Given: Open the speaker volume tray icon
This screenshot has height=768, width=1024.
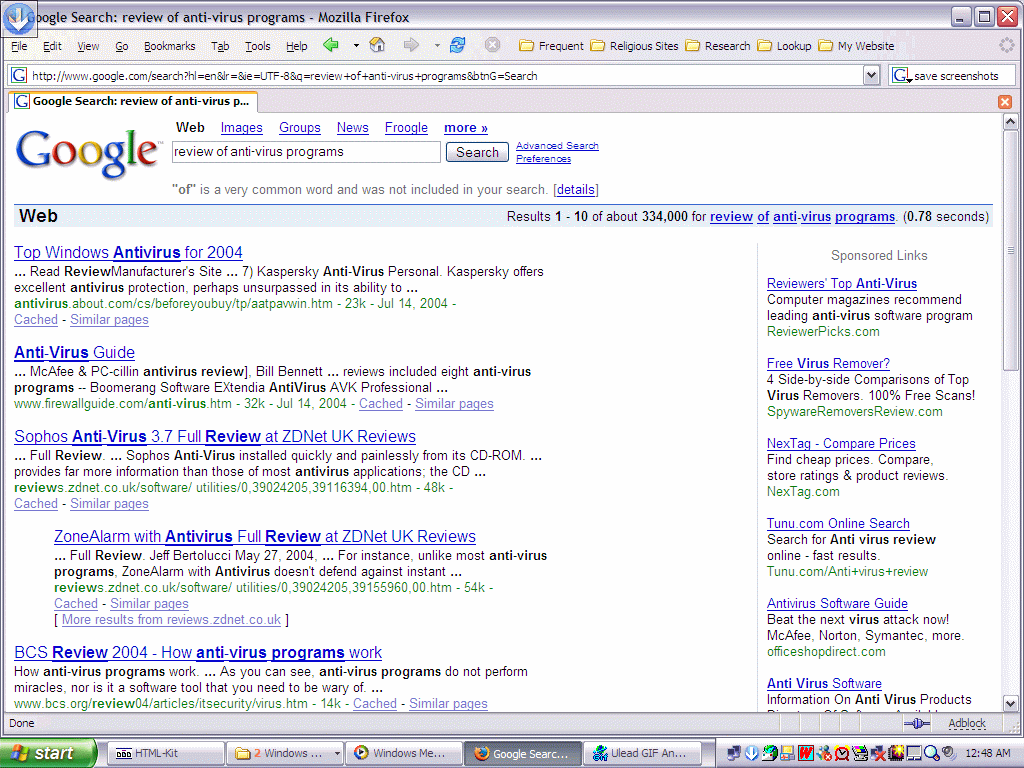Looking at the screenshot, I should [x=950, y=753].
